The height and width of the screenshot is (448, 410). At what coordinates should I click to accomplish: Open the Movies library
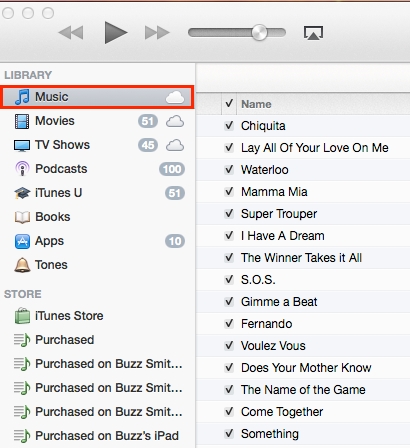point(97,121)
